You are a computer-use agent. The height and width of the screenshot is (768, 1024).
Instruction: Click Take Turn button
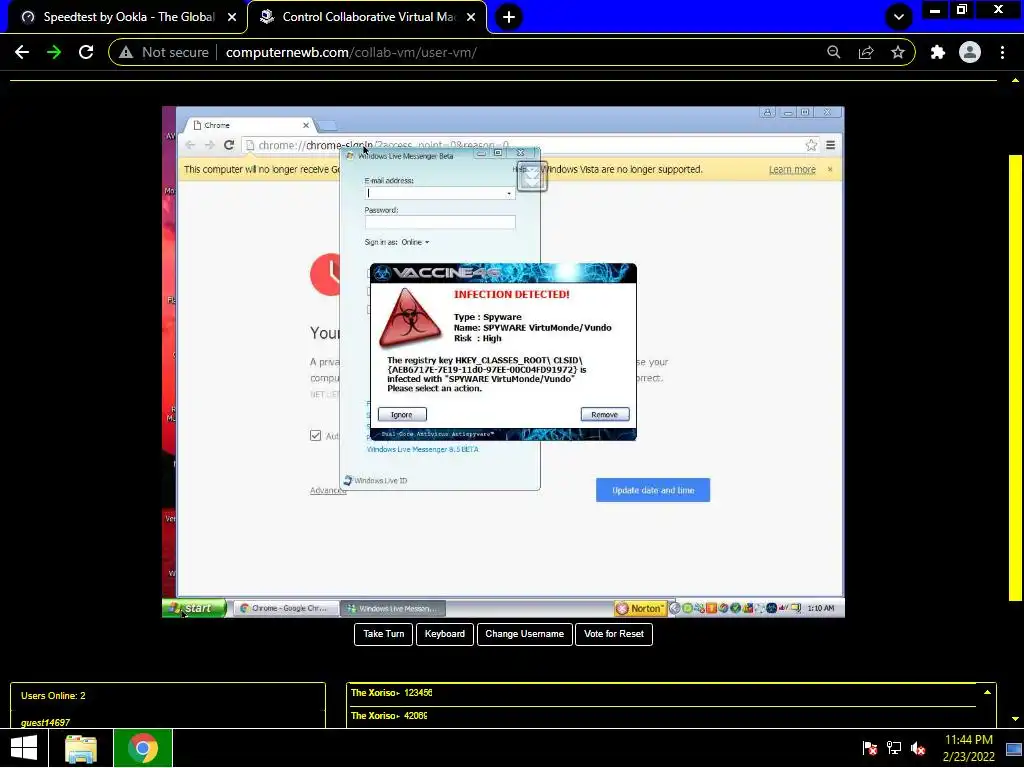click(383, 634)
